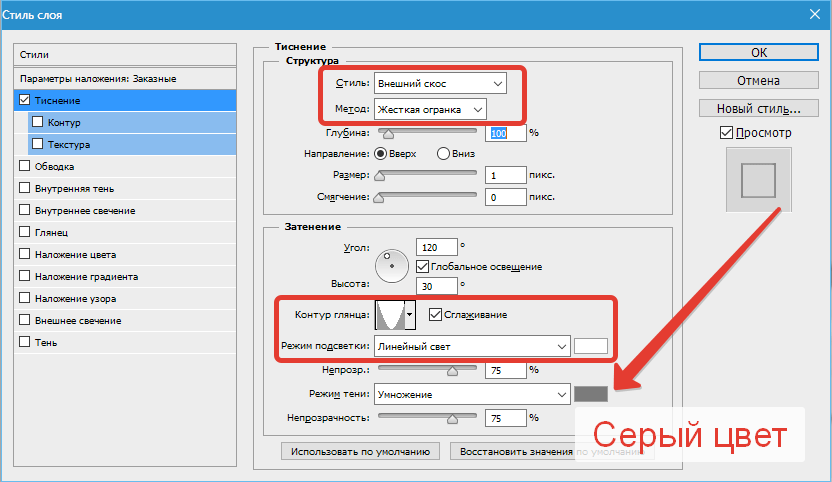Expand the Режим подсветки dropdown
This screenshot has height=482, width=832.
coord(472,346)
